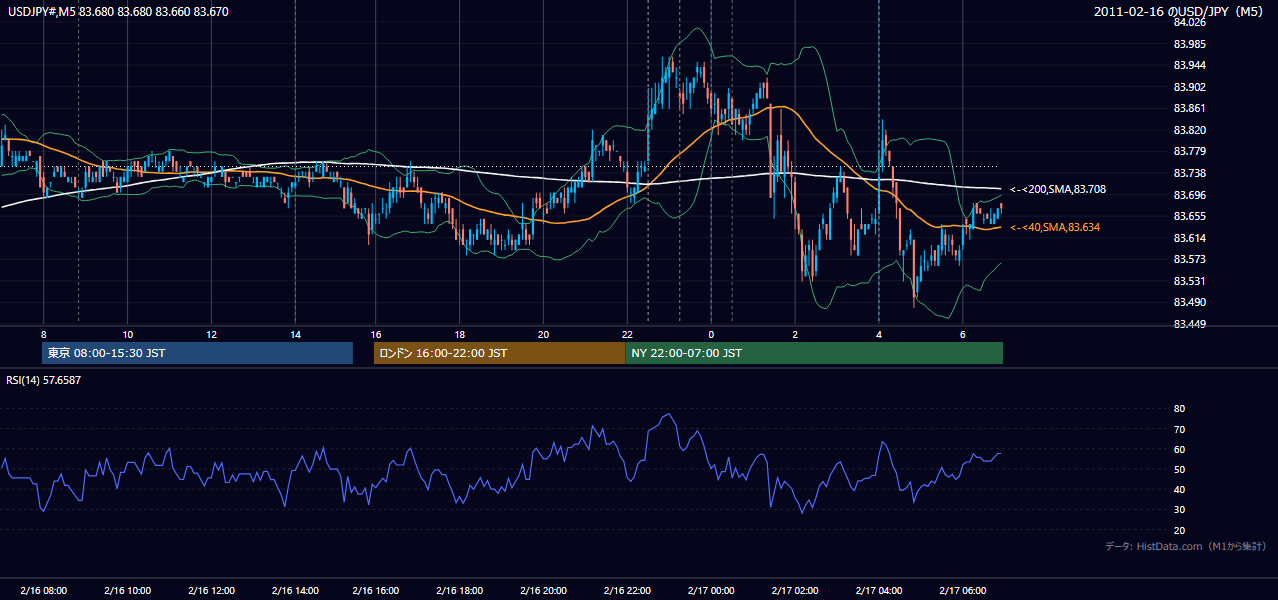Click the bottom date label 2/17 06:00
Viewport: 1278px width, 600px height.
coord(963,591)
